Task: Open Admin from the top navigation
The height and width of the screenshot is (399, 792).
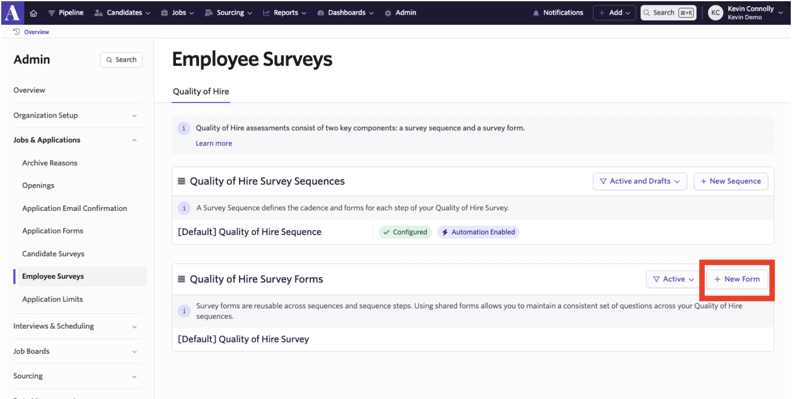Action: (x=401, y=13)
